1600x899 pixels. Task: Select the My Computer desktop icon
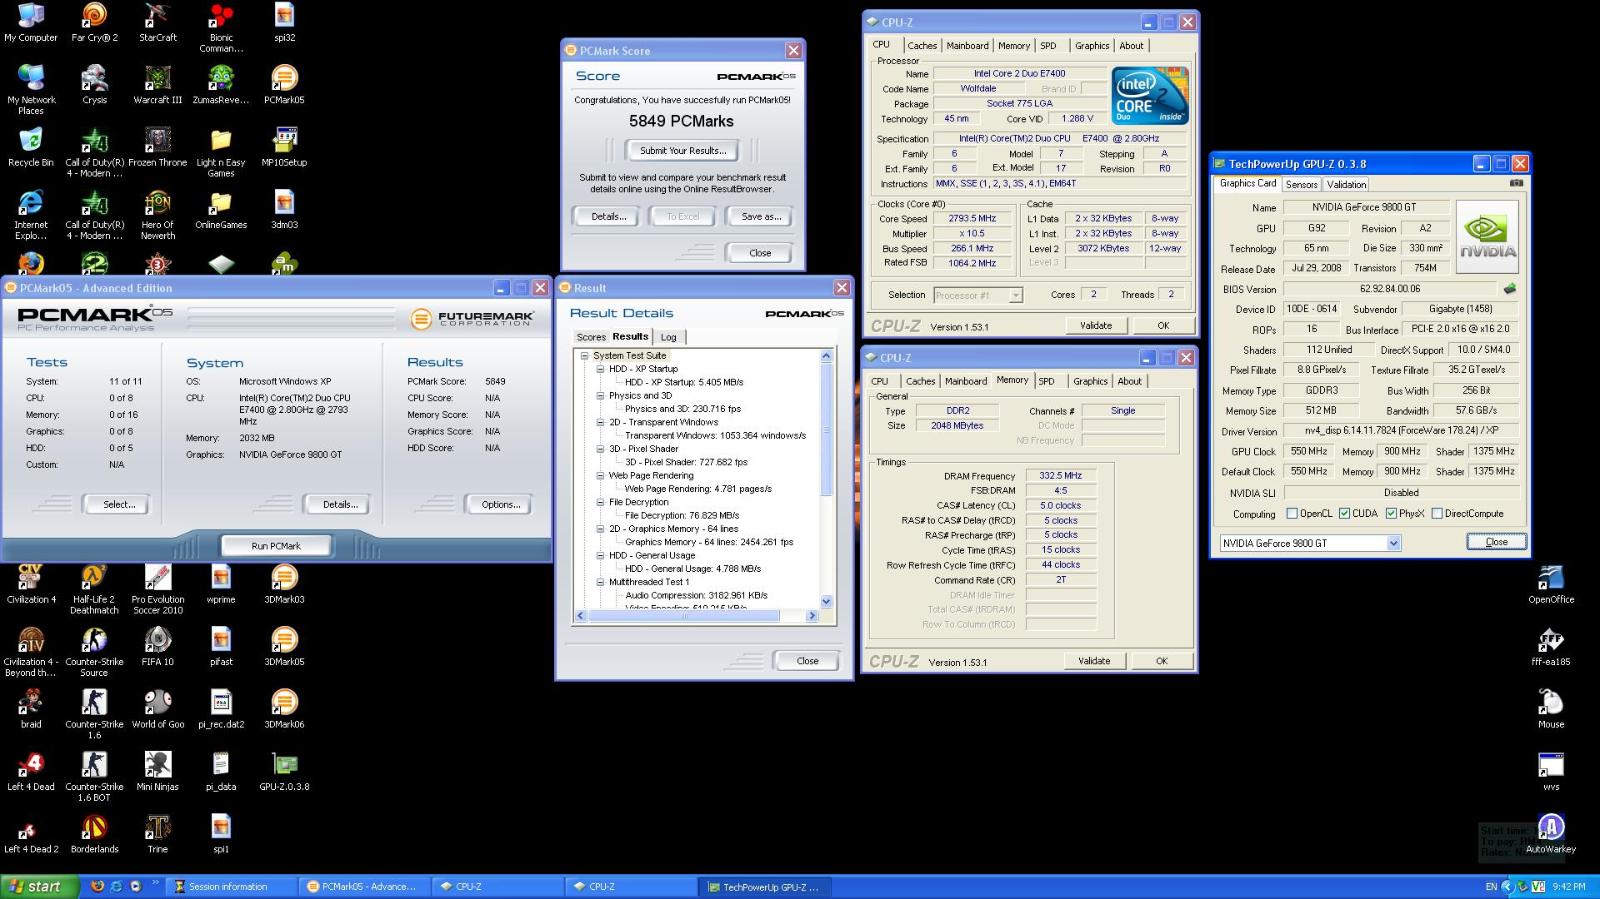tap(31, 23)
